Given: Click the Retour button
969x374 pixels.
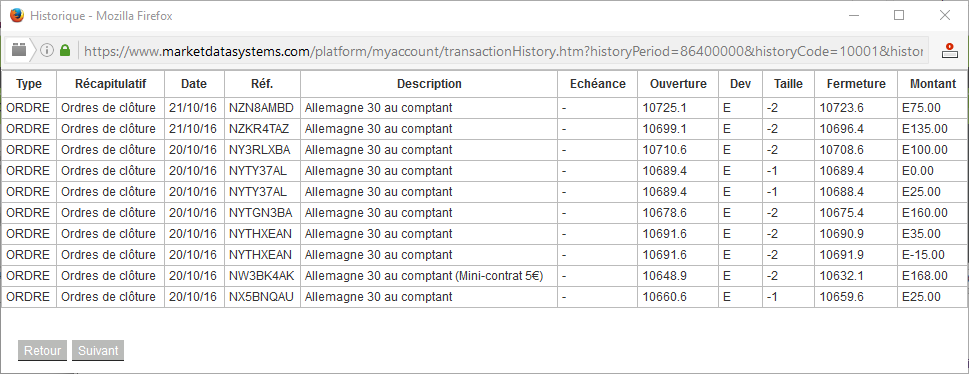Looking at the screenshot, I should point(43,351).
